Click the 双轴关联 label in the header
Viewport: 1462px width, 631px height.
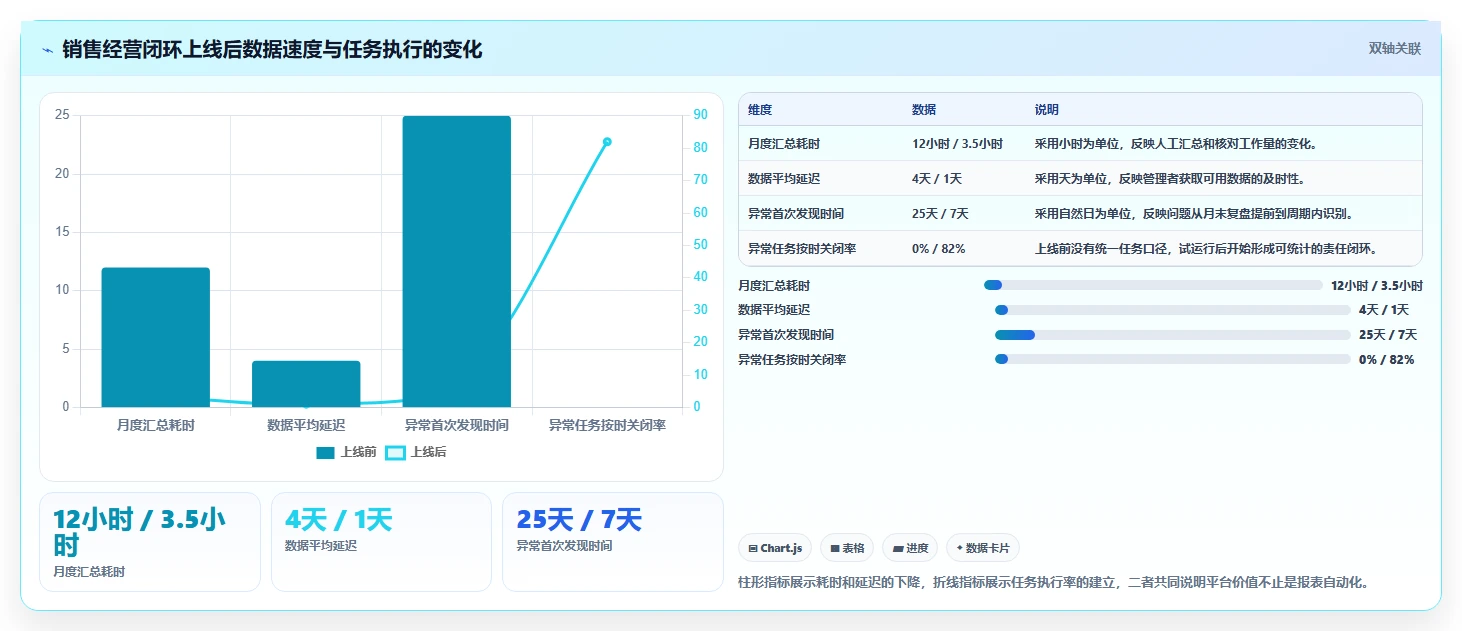click(1394, 49)
